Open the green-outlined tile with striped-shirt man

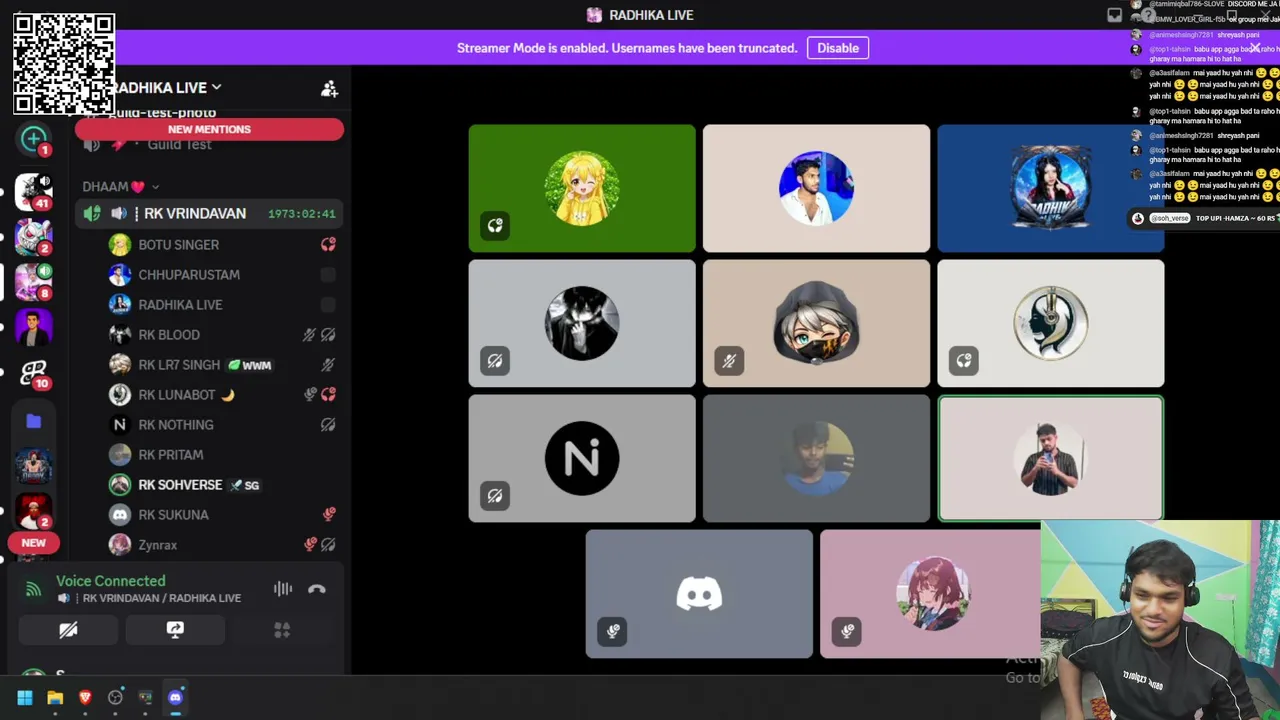1050,459
